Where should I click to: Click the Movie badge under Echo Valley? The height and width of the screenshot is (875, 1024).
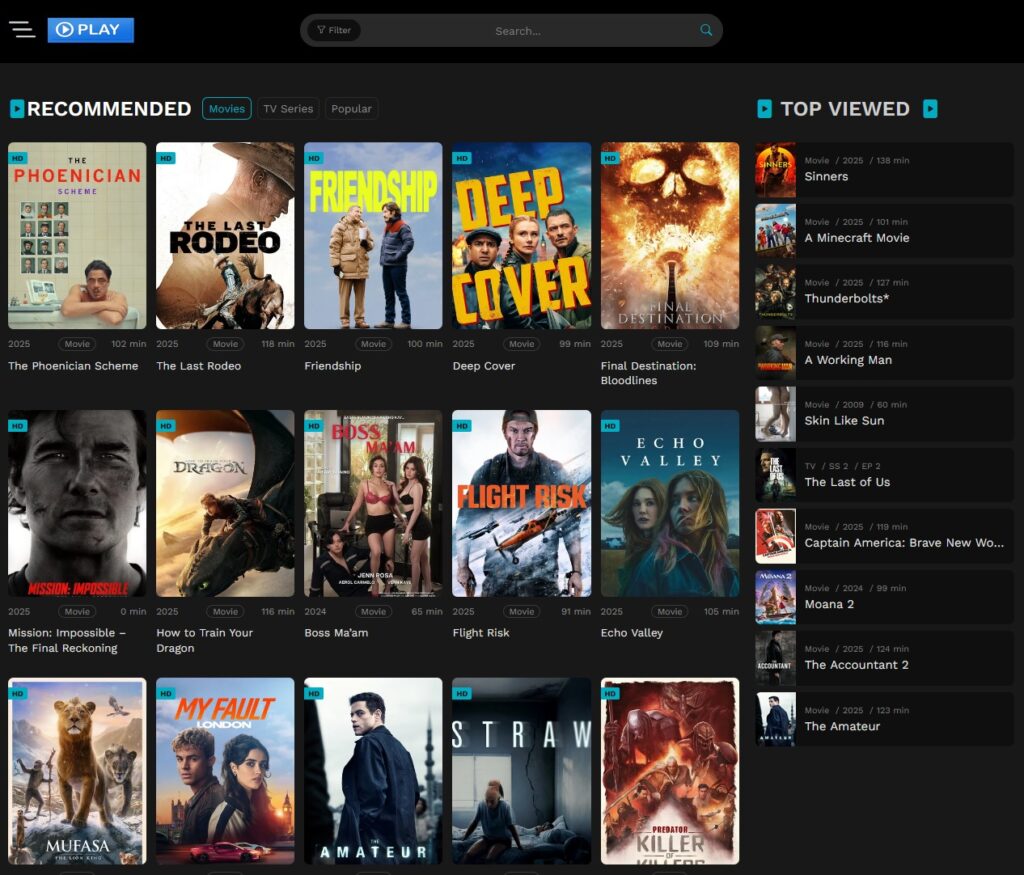(x=669, y=611)
